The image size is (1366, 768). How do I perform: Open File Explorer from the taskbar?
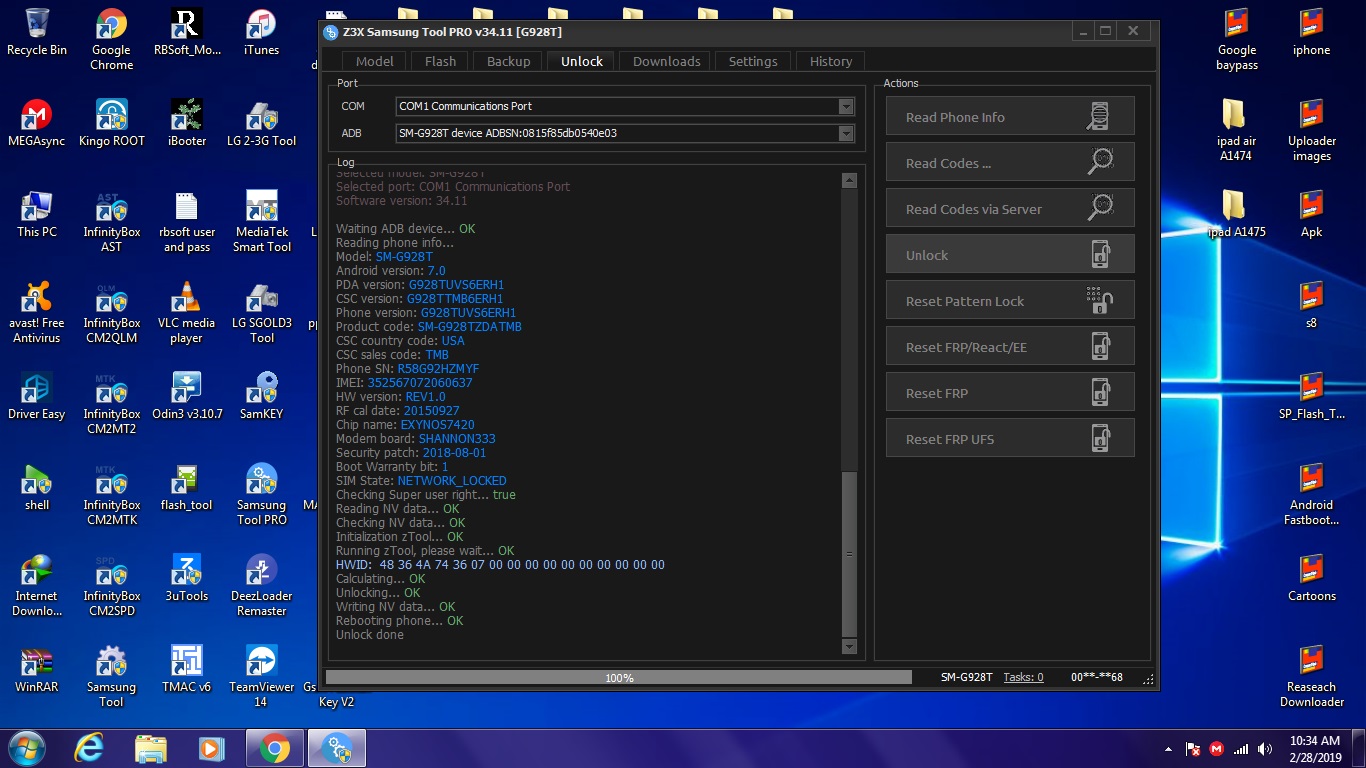tap(151, 747)
